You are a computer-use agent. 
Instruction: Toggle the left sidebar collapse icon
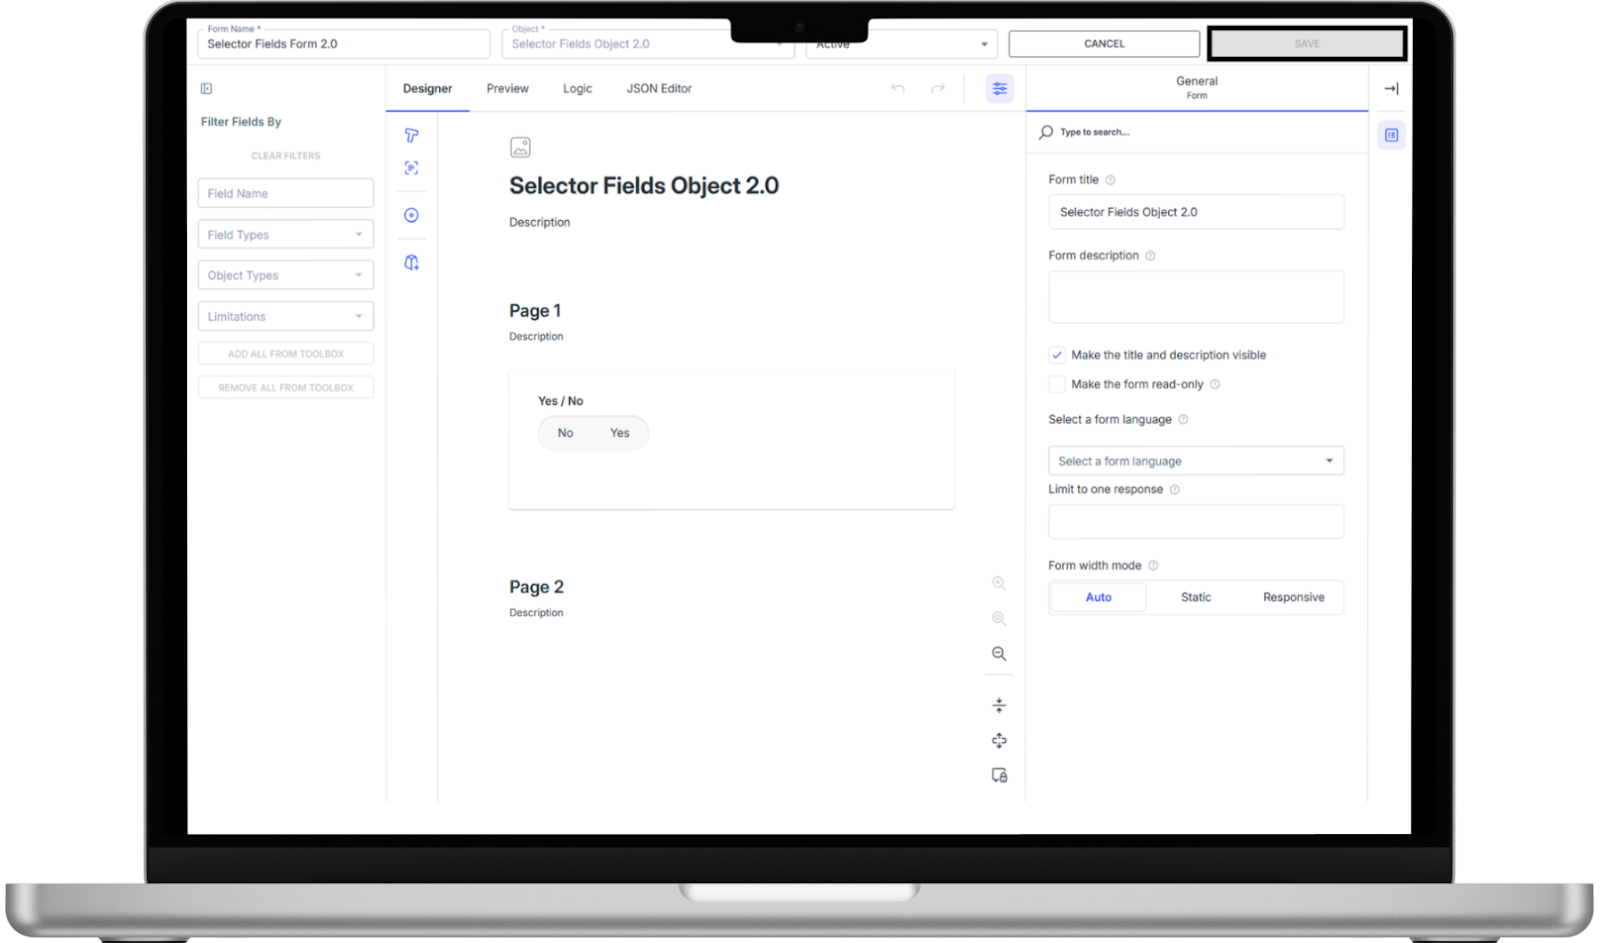coord(206,89)
